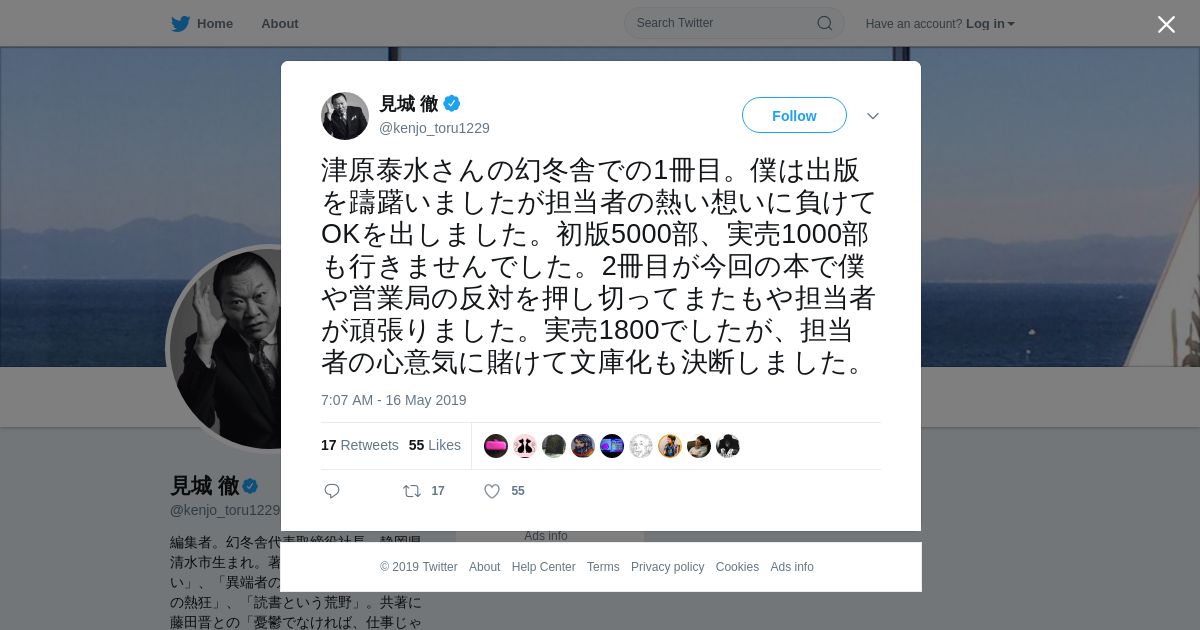This screenshot has height=630, width=1200.
Task: Like the tweet with the heart icon
Action: [x=492, y=491]
